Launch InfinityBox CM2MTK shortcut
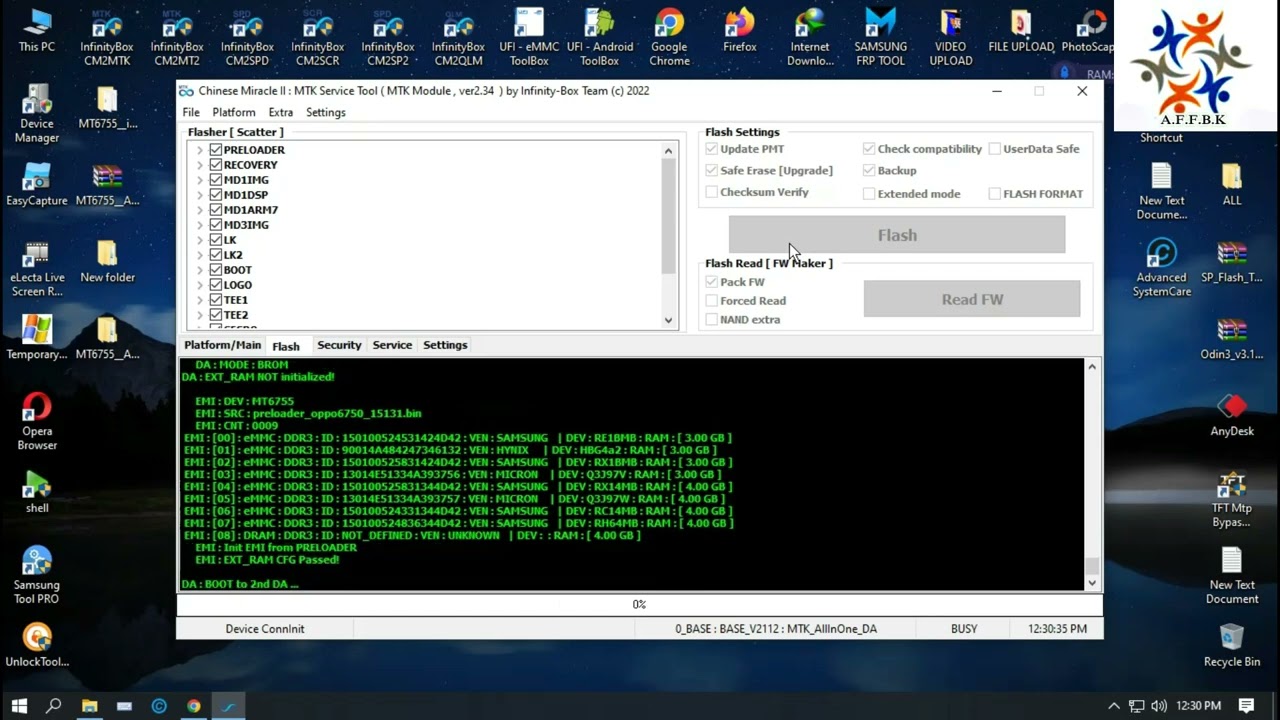The width and height of the screenshot is (1280, 720). (x=107, y=38)
